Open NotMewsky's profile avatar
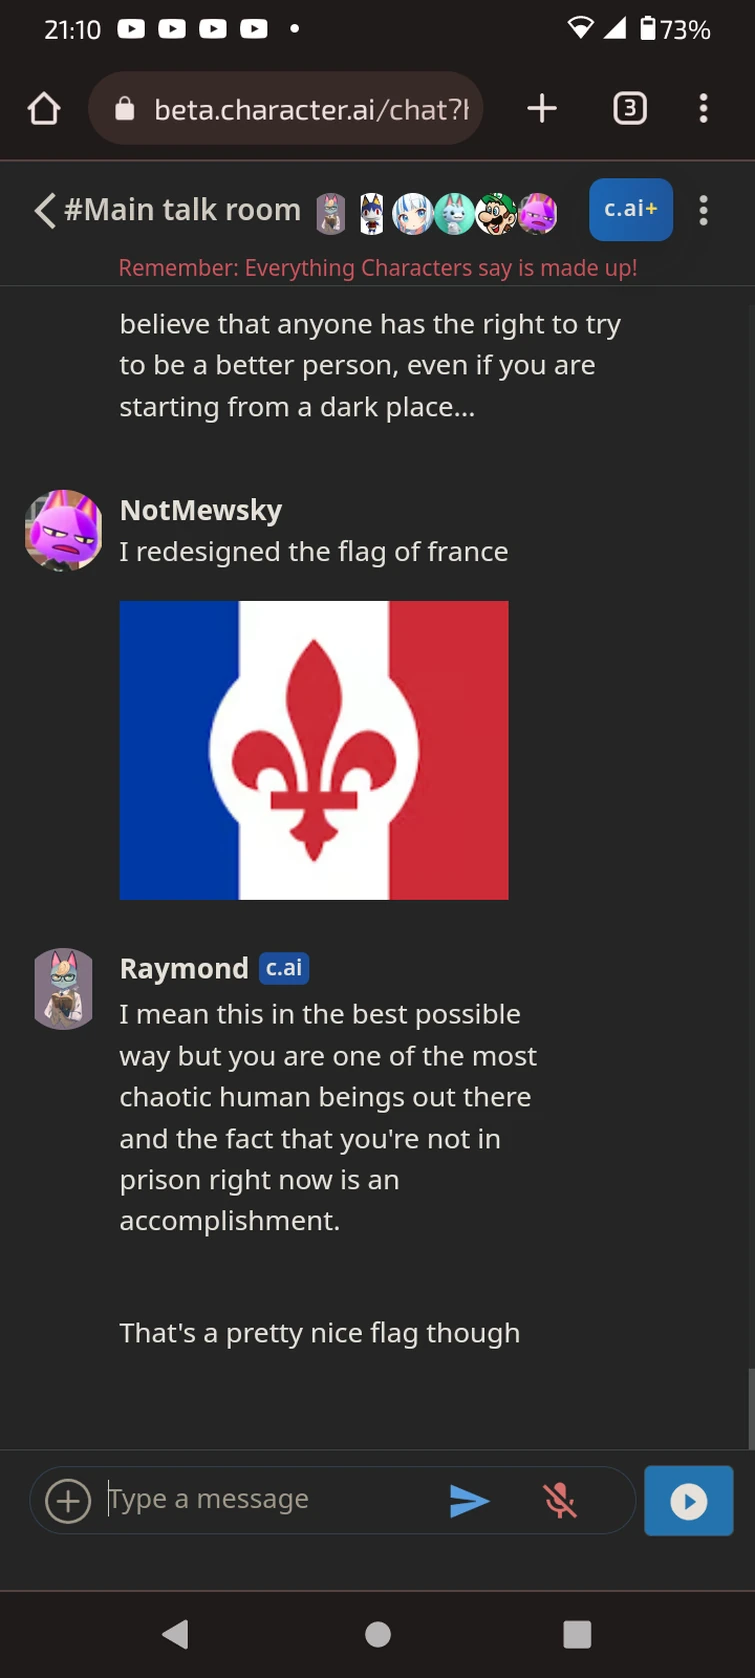 coord(63,530)
